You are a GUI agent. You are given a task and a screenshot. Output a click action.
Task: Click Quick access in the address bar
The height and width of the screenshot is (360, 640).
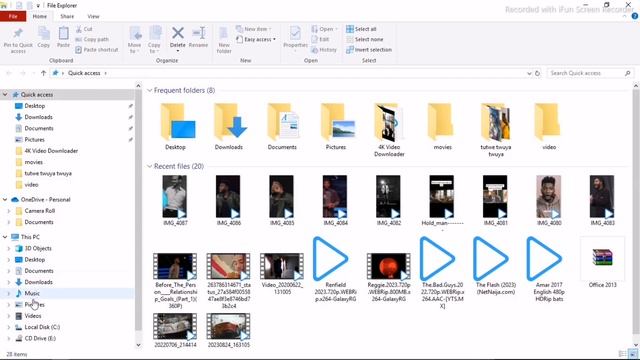tap(84, 73)
